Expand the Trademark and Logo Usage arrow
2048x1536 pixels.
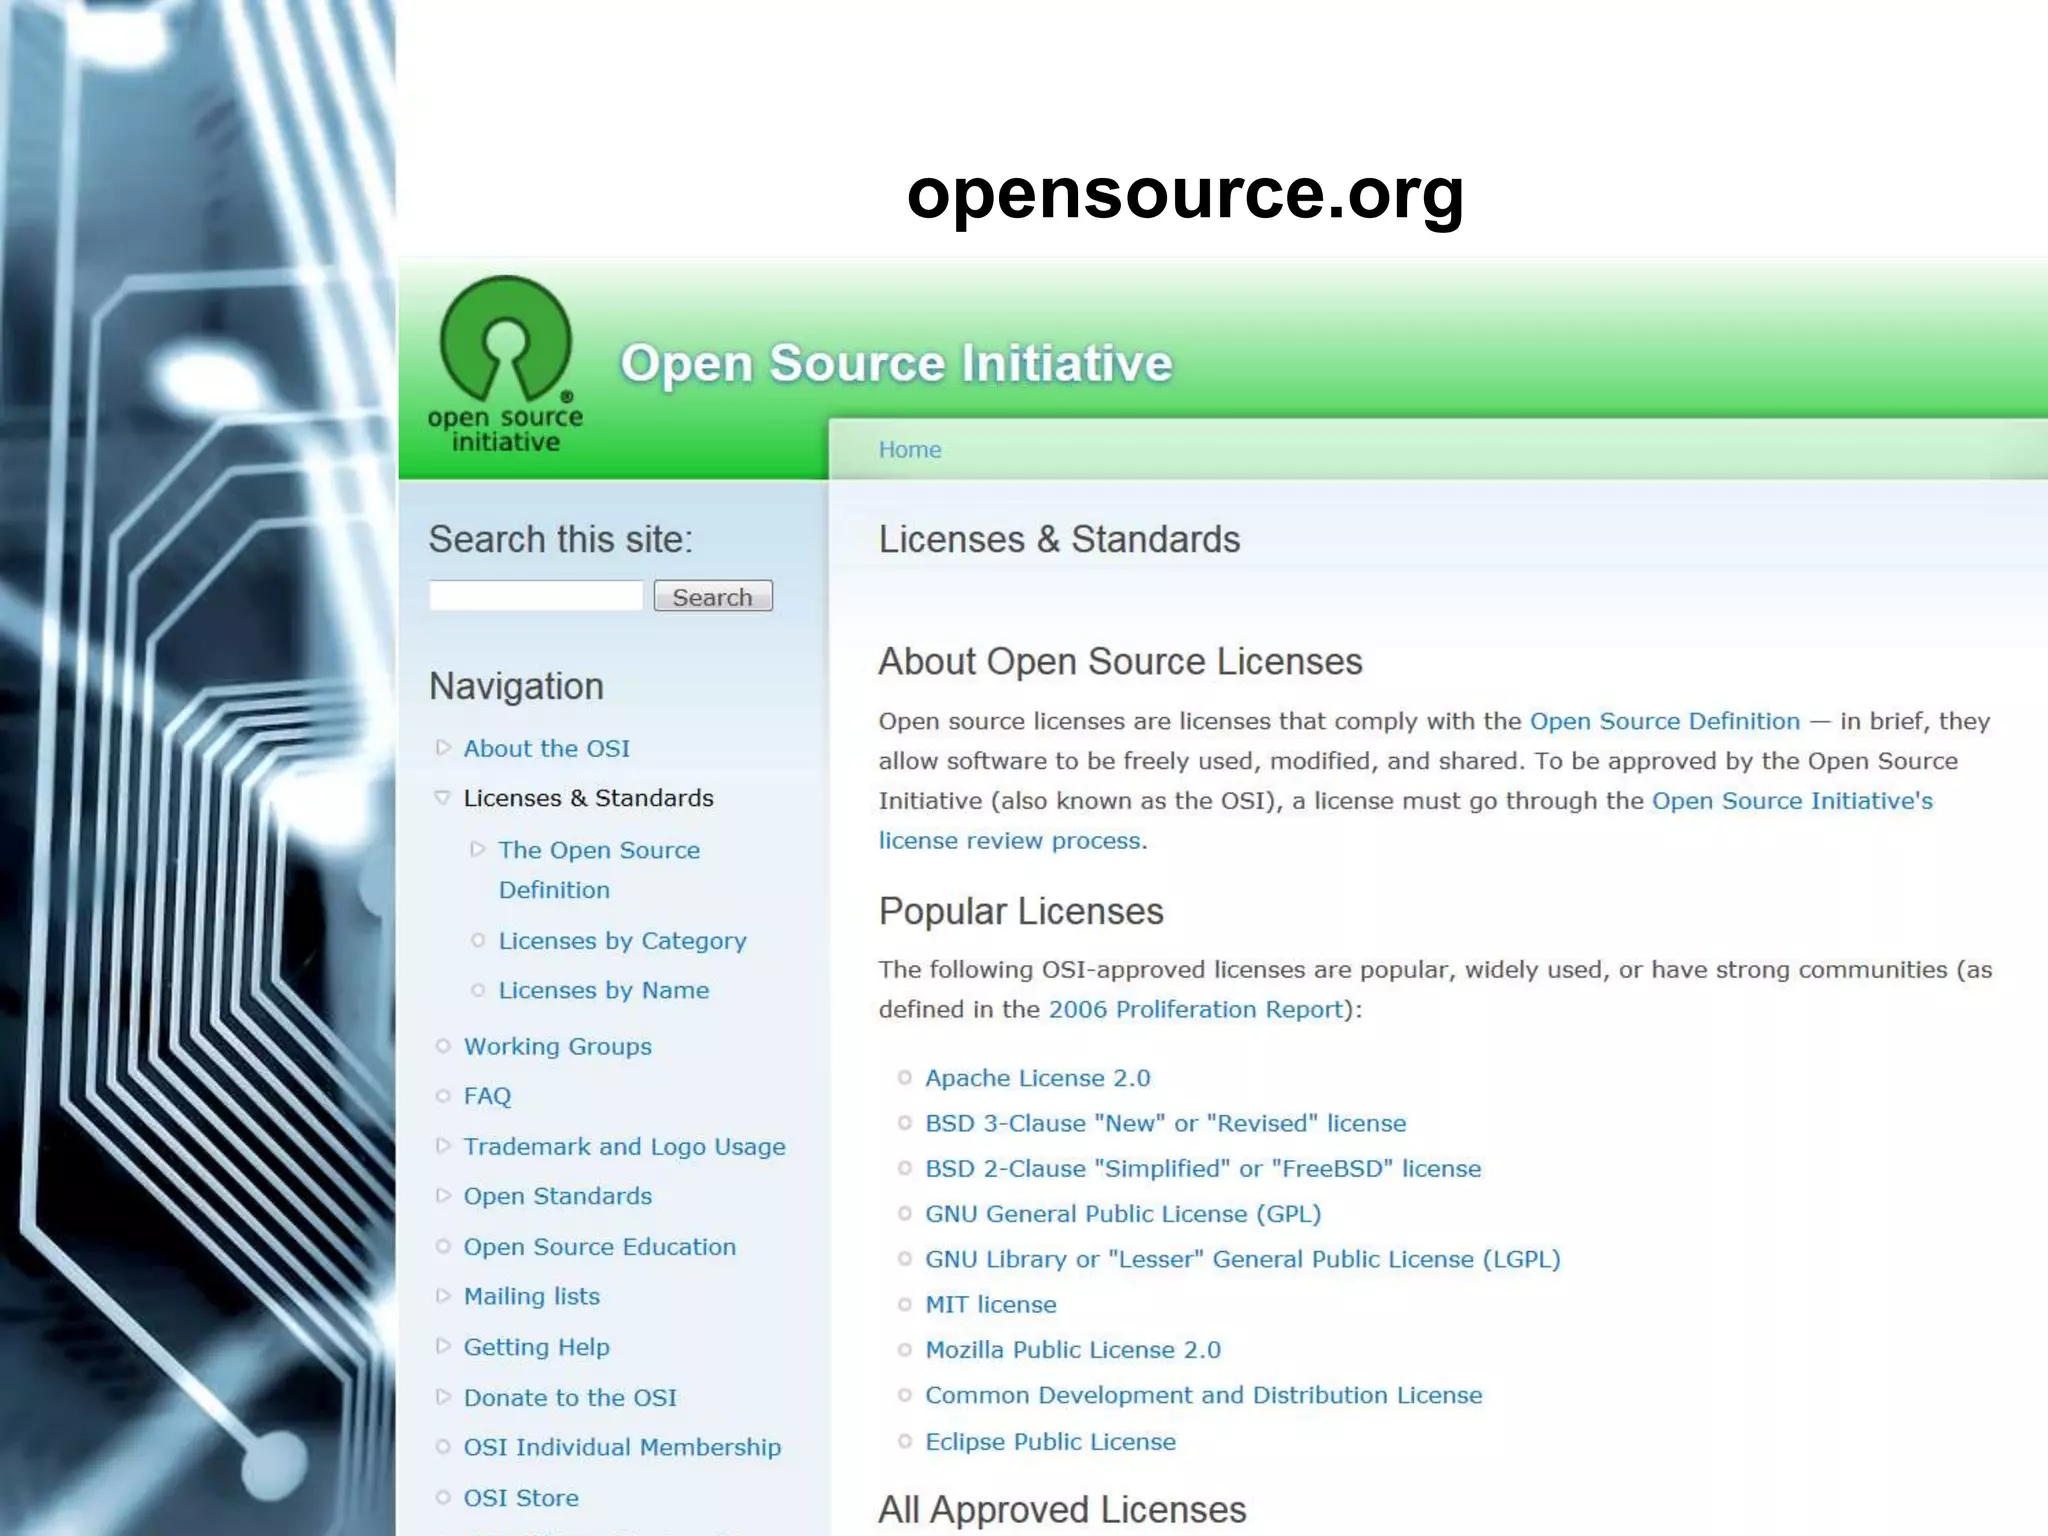click(443, 1146)
